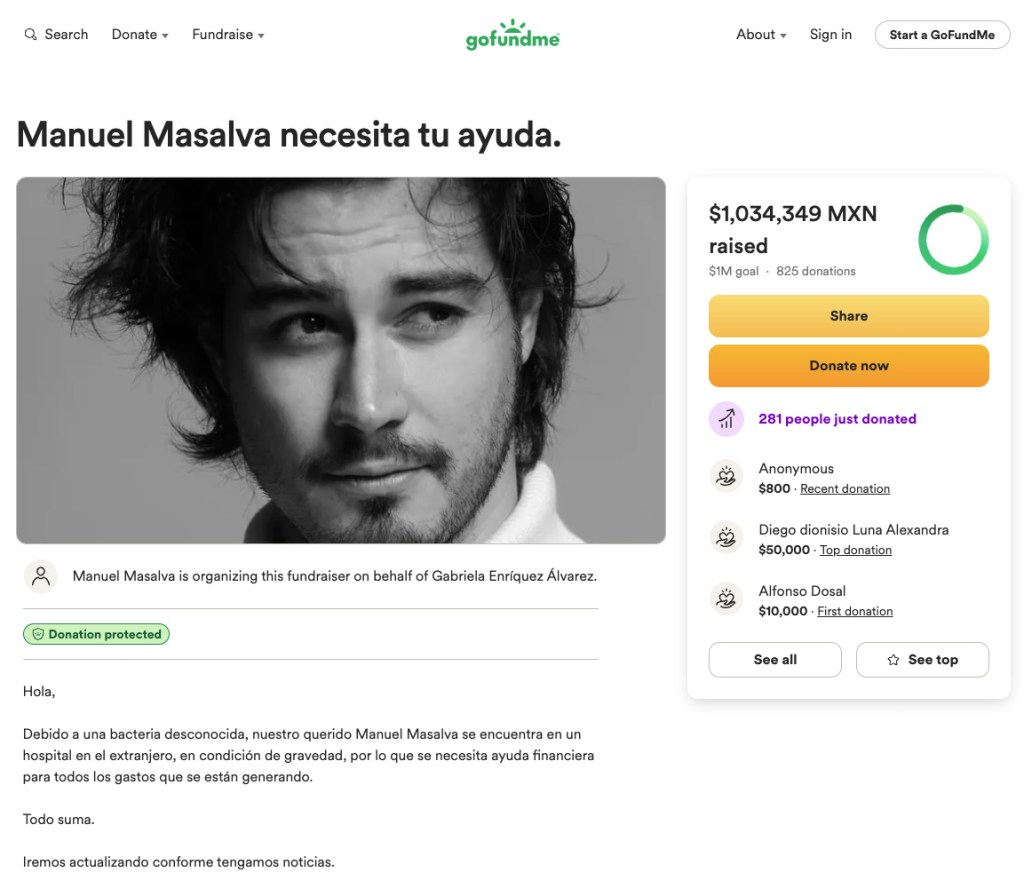Click Alfonso Dosal donor icon
Viewport: 1024px width, 880px height.
click(x=725, y=599)
